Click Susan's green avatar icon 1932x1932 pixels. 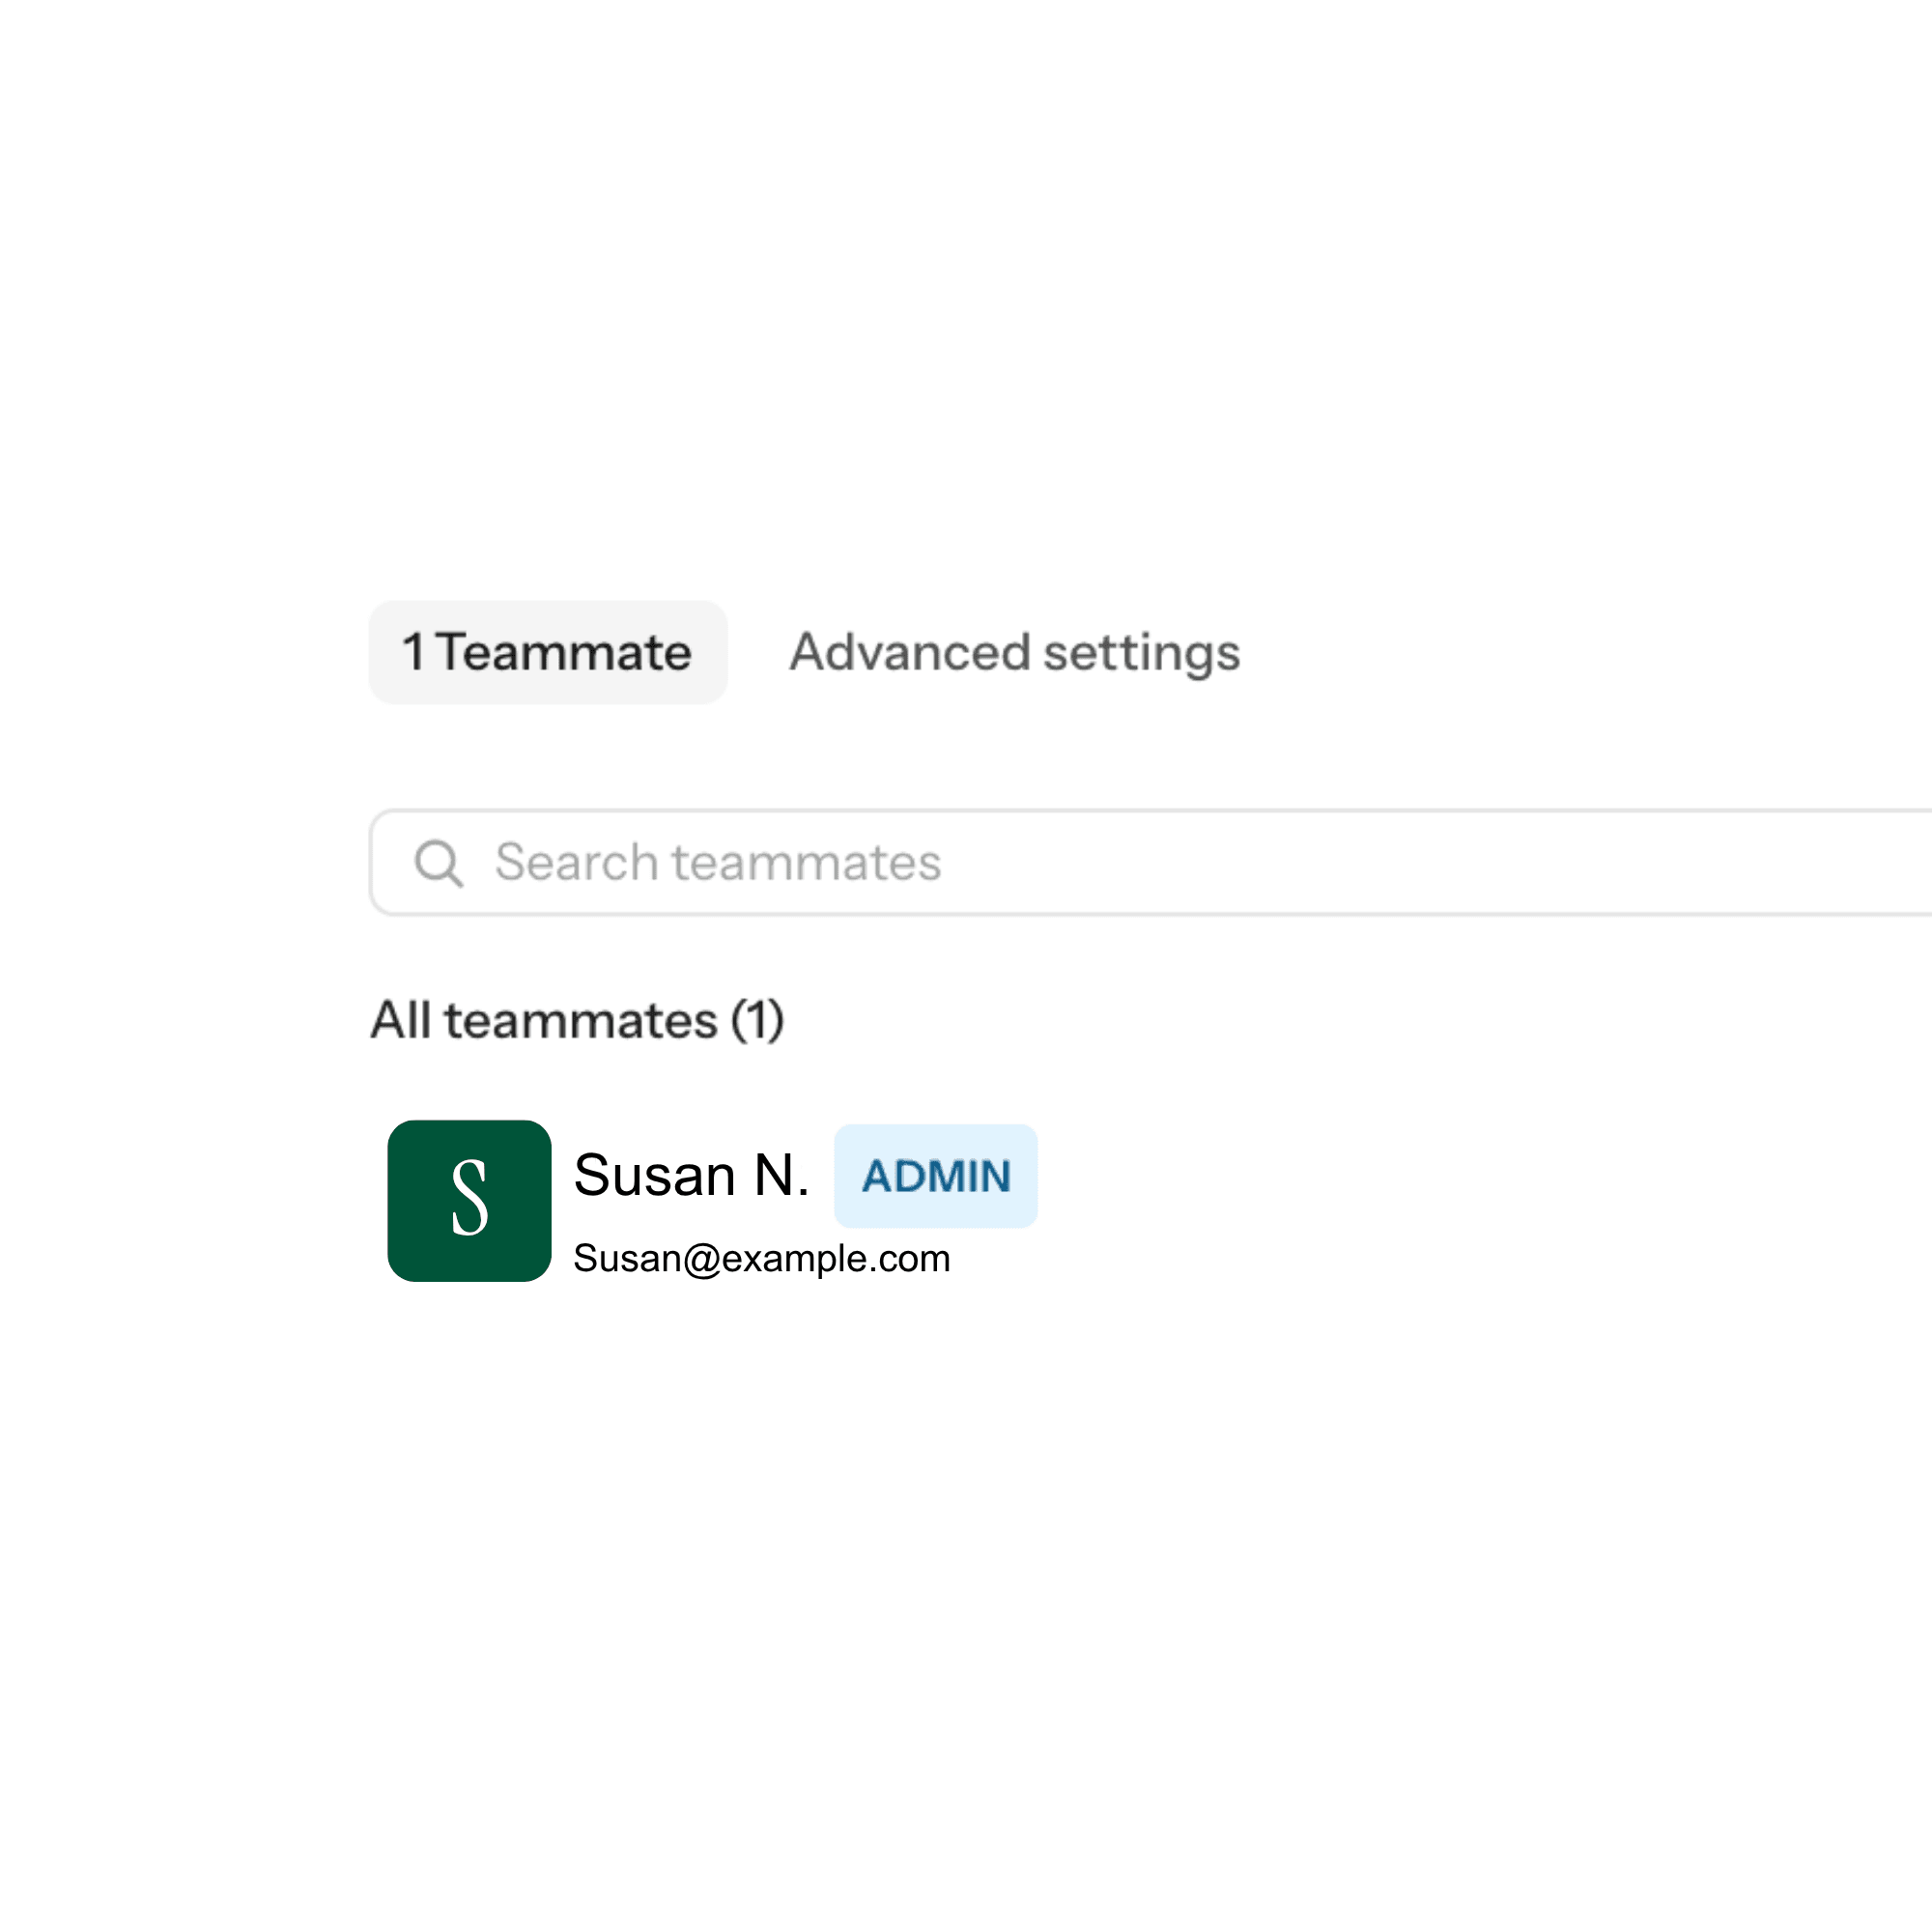coord(469,1200)
